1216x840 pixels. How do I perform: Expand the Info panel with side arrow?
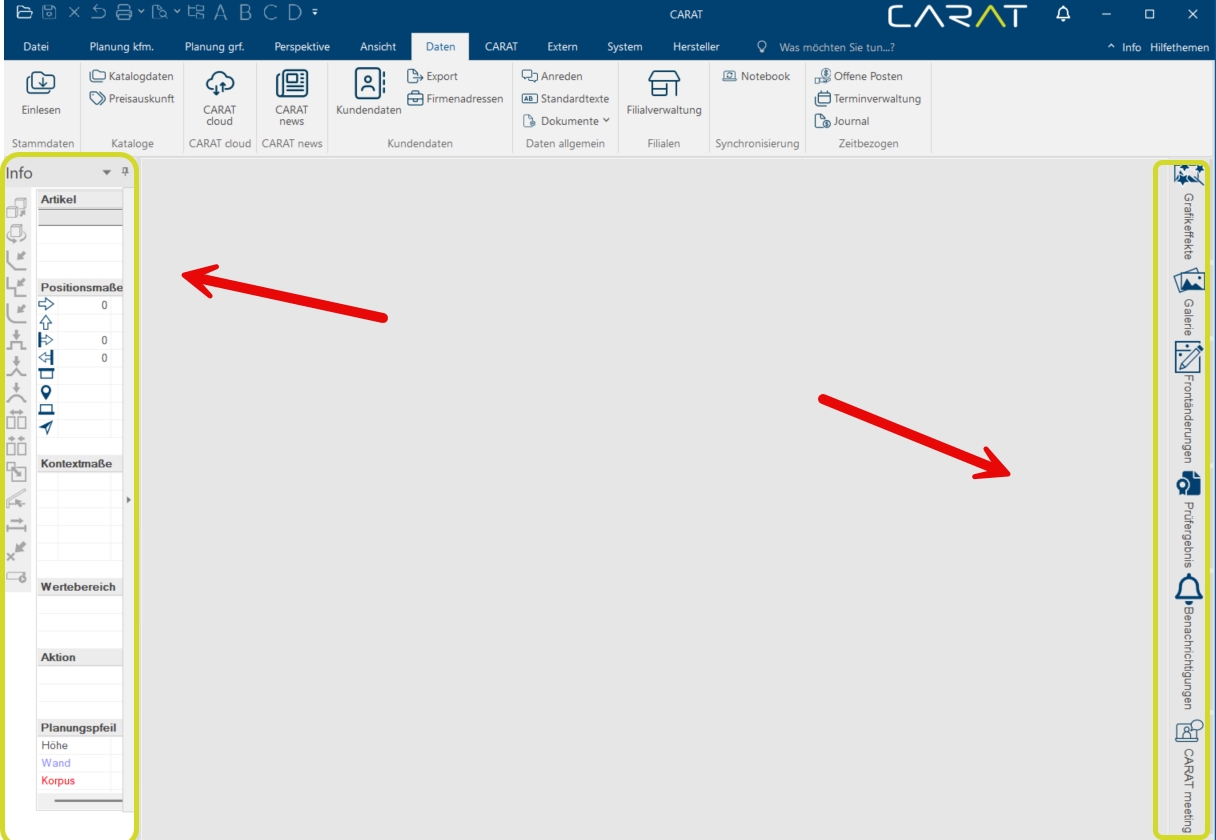[x=128, y=498]
